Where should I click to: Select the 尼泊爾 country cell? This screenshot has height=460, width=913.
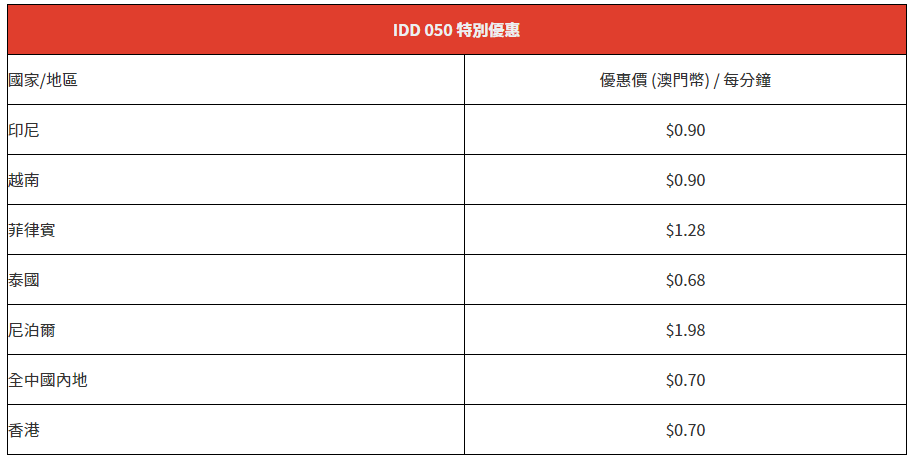31,330
